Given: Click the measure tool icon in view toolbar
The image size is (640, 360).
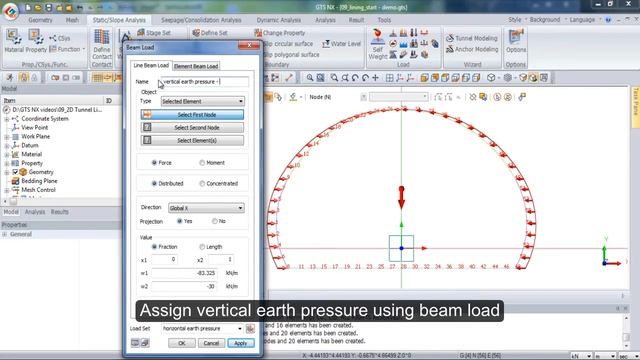Looking at the screenshot, I should click(289, 77).
